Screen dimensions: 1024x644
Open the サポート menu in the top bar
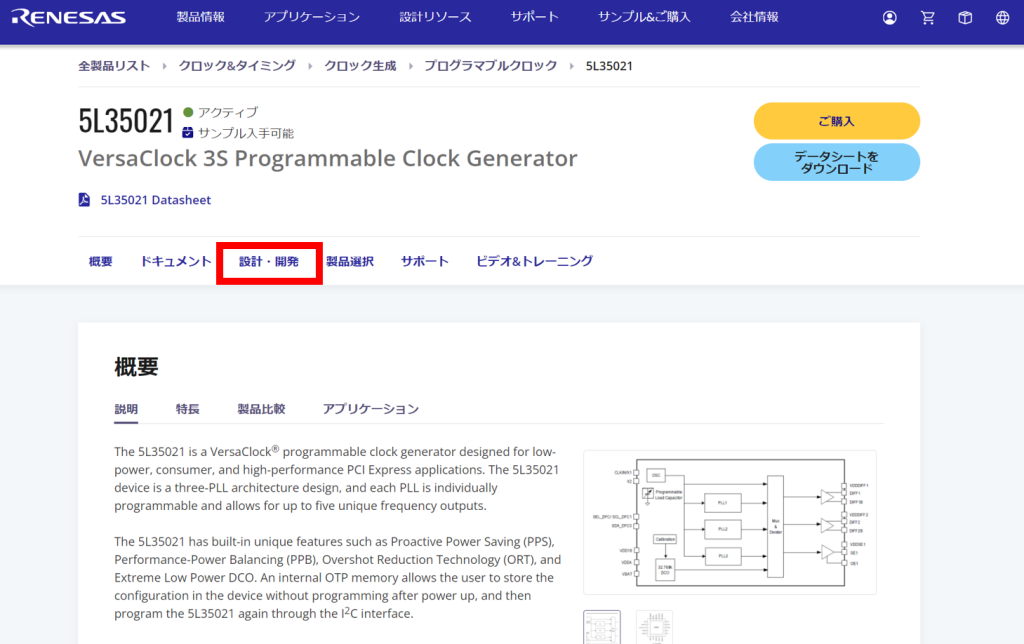coord(534,16)
